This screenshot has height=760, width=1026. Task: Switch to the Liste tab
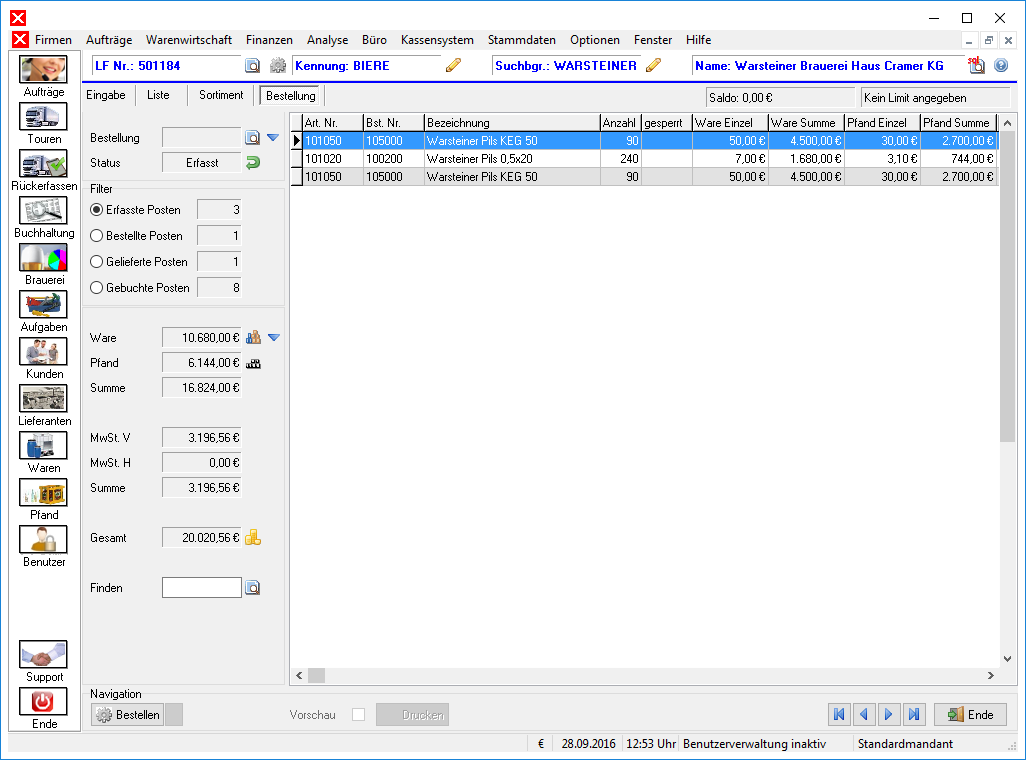[158, 95]
